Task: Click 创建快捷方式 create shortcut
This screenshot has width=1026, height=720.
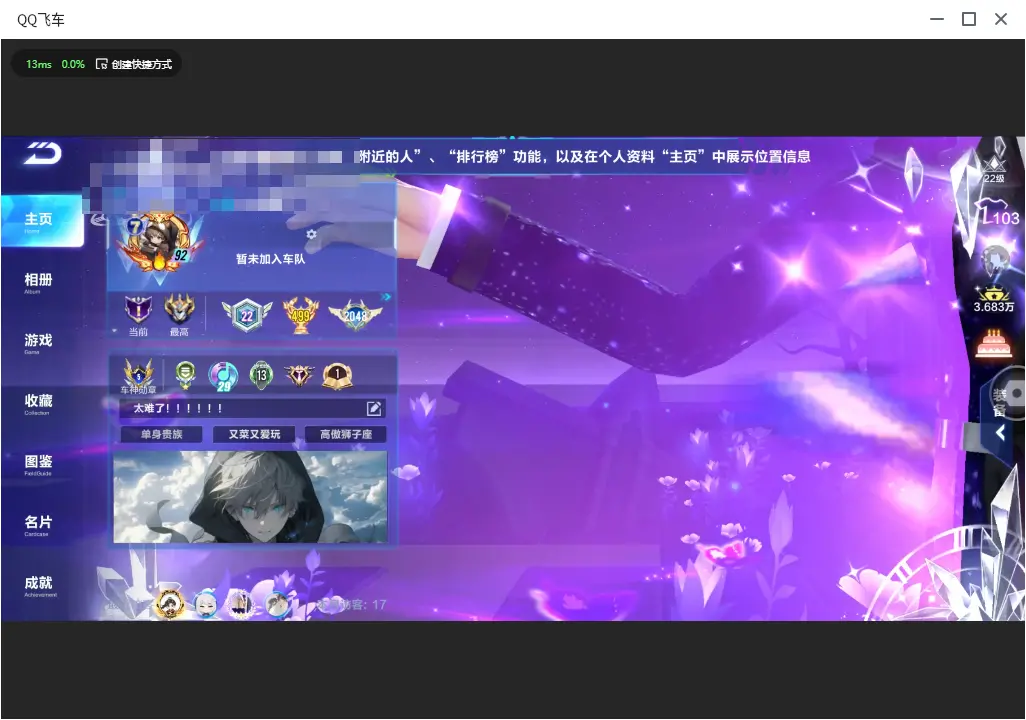Action: (x=134, y=64)
